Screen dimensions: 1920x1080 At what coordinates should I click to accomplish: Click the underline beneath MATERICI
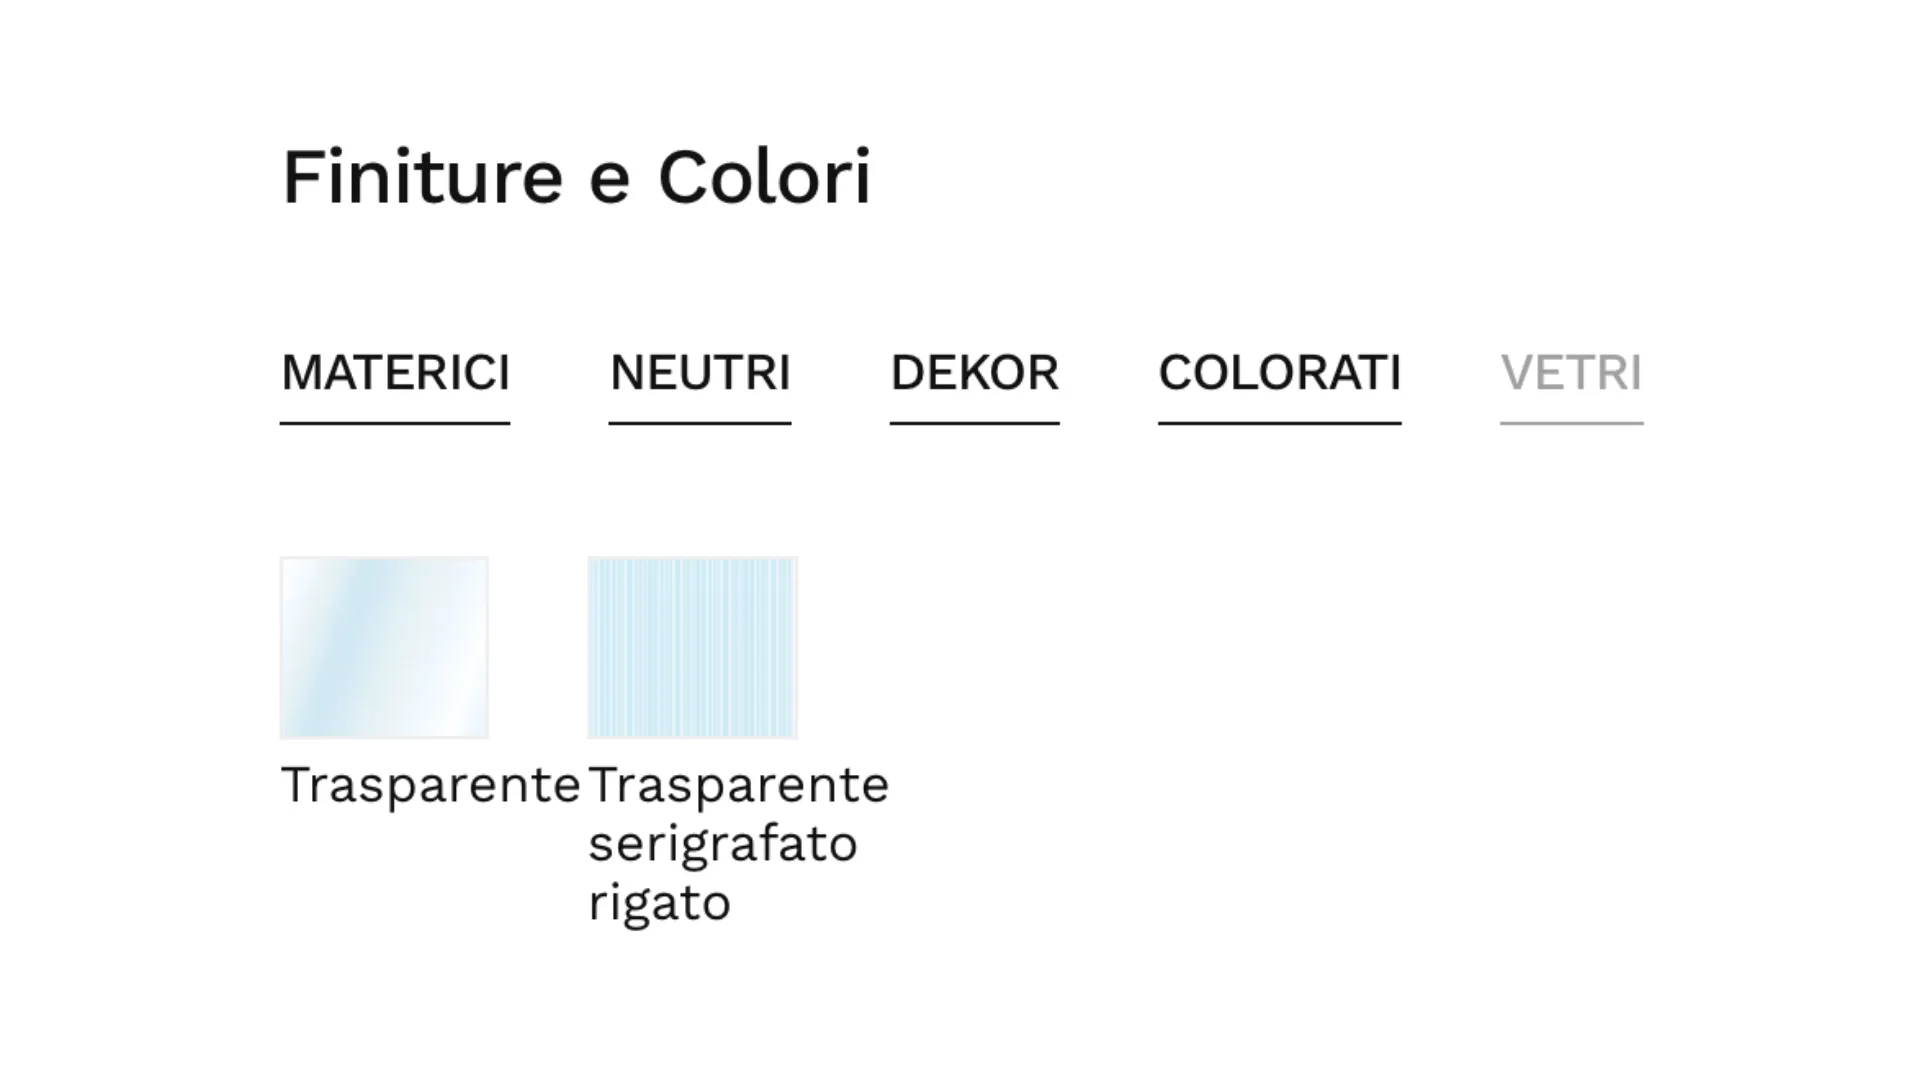point(395,423)
